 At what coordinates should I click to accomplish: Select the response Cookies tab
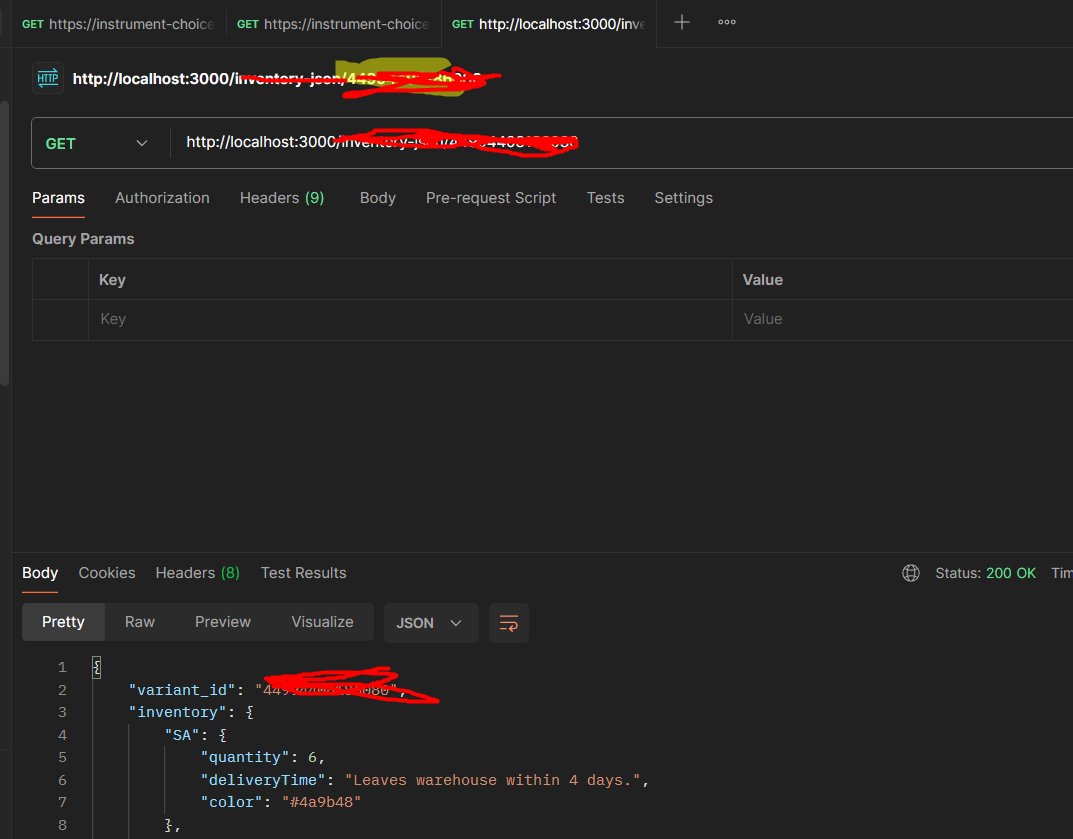coord(107,573)
